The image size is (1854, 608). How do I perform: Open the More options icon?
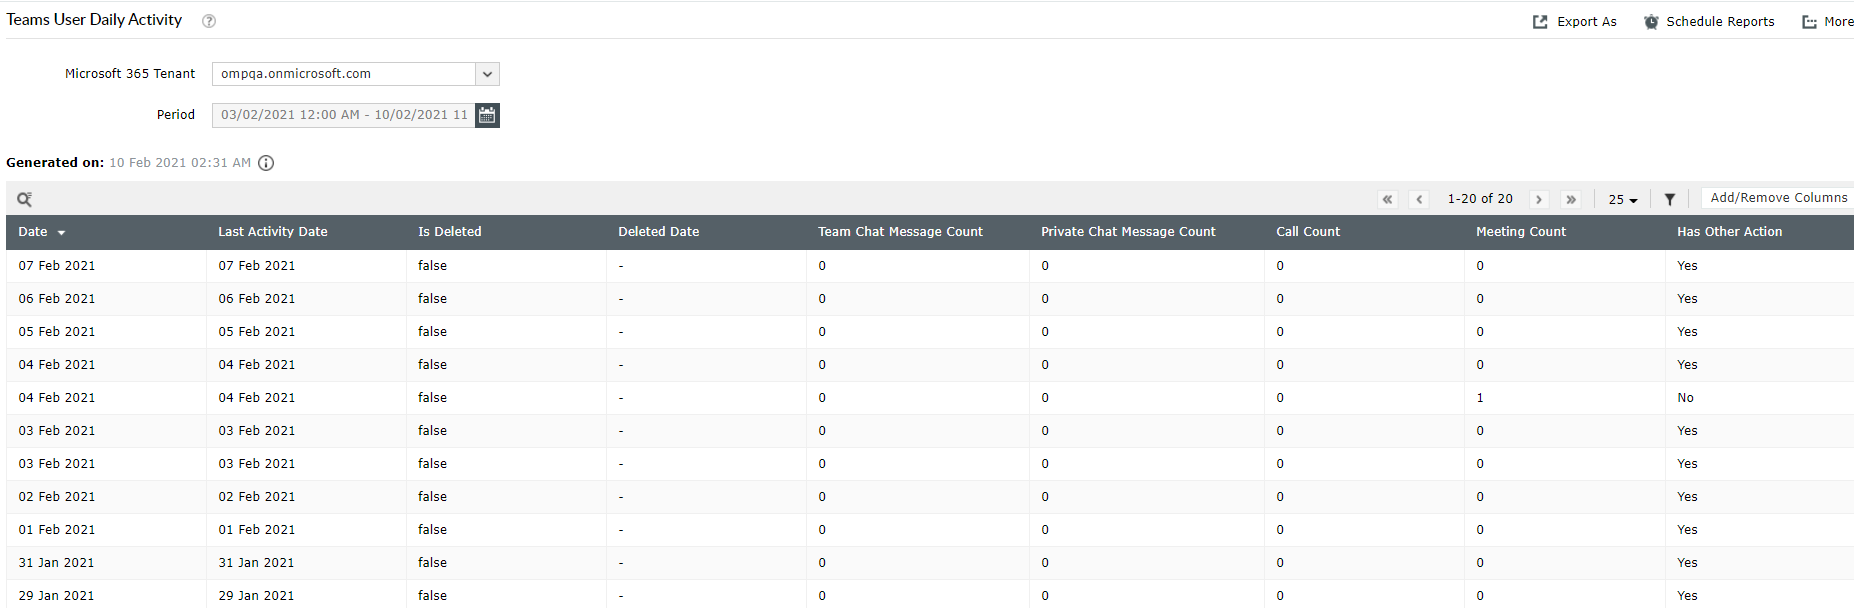[x=1809, y=22]
